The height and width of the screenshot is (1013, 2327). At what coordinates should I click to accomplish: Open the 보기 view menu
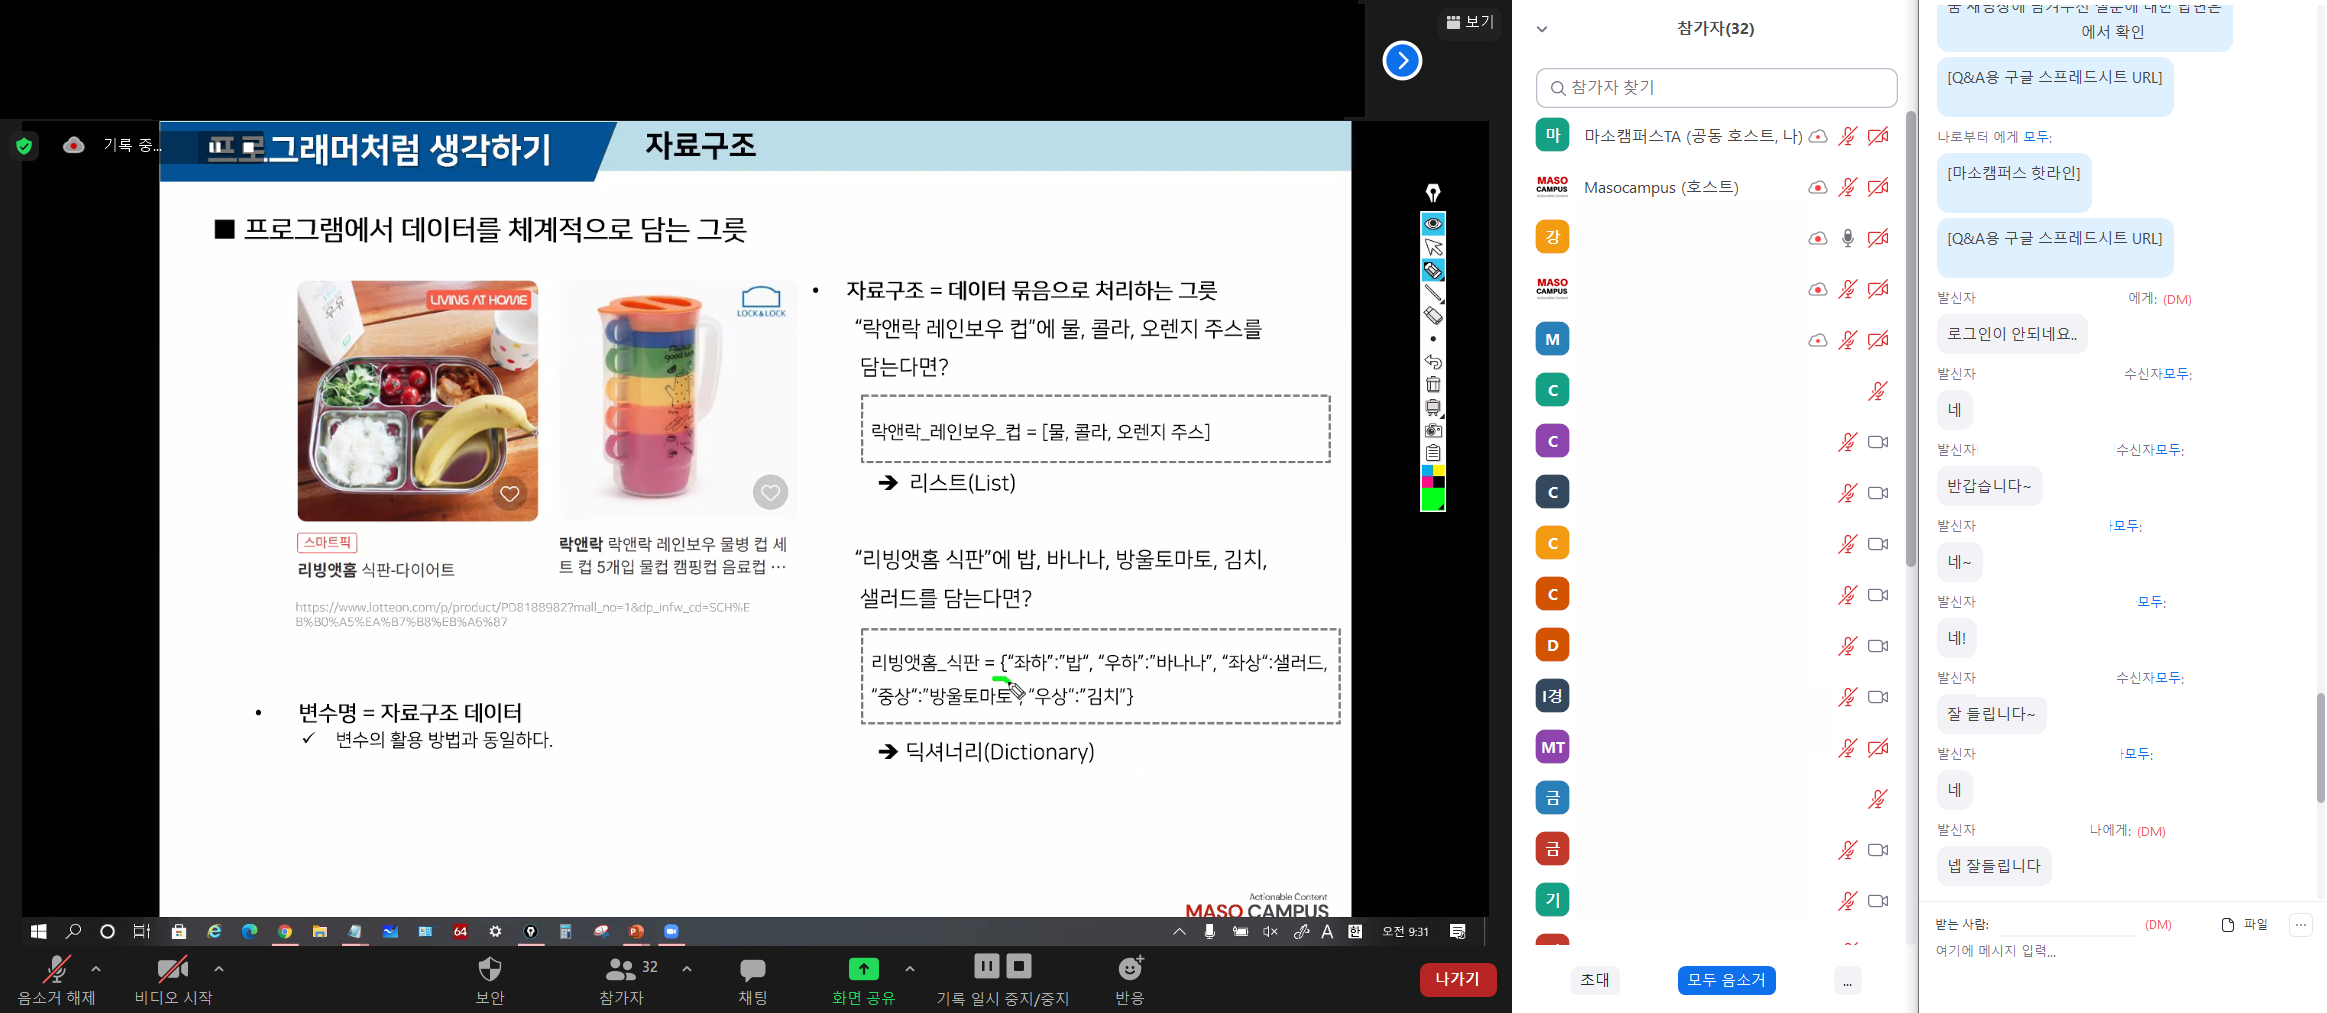(1469, 22)
